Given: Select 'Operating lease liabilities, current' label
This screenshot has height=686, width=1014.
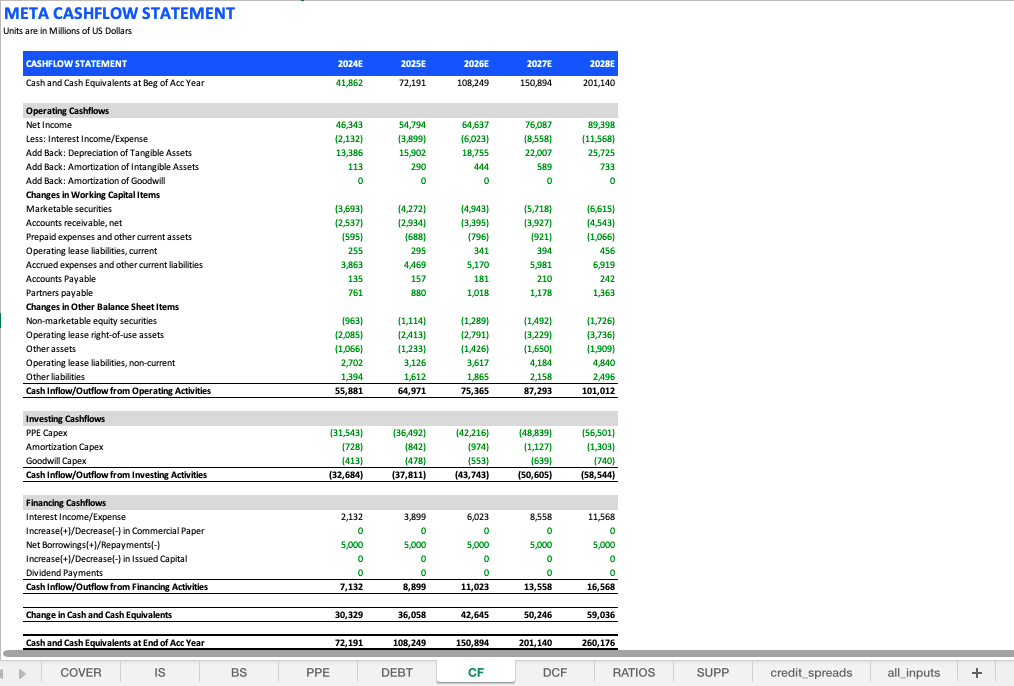Looking at the screenshot, I should [92, 251].
